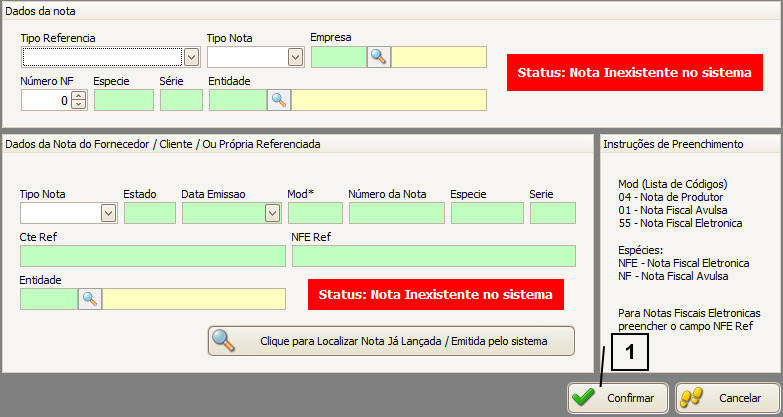
Task: Click the lower Entidade code field below Cte Ref
Action: pyautogui.click(x=49, y=299)
